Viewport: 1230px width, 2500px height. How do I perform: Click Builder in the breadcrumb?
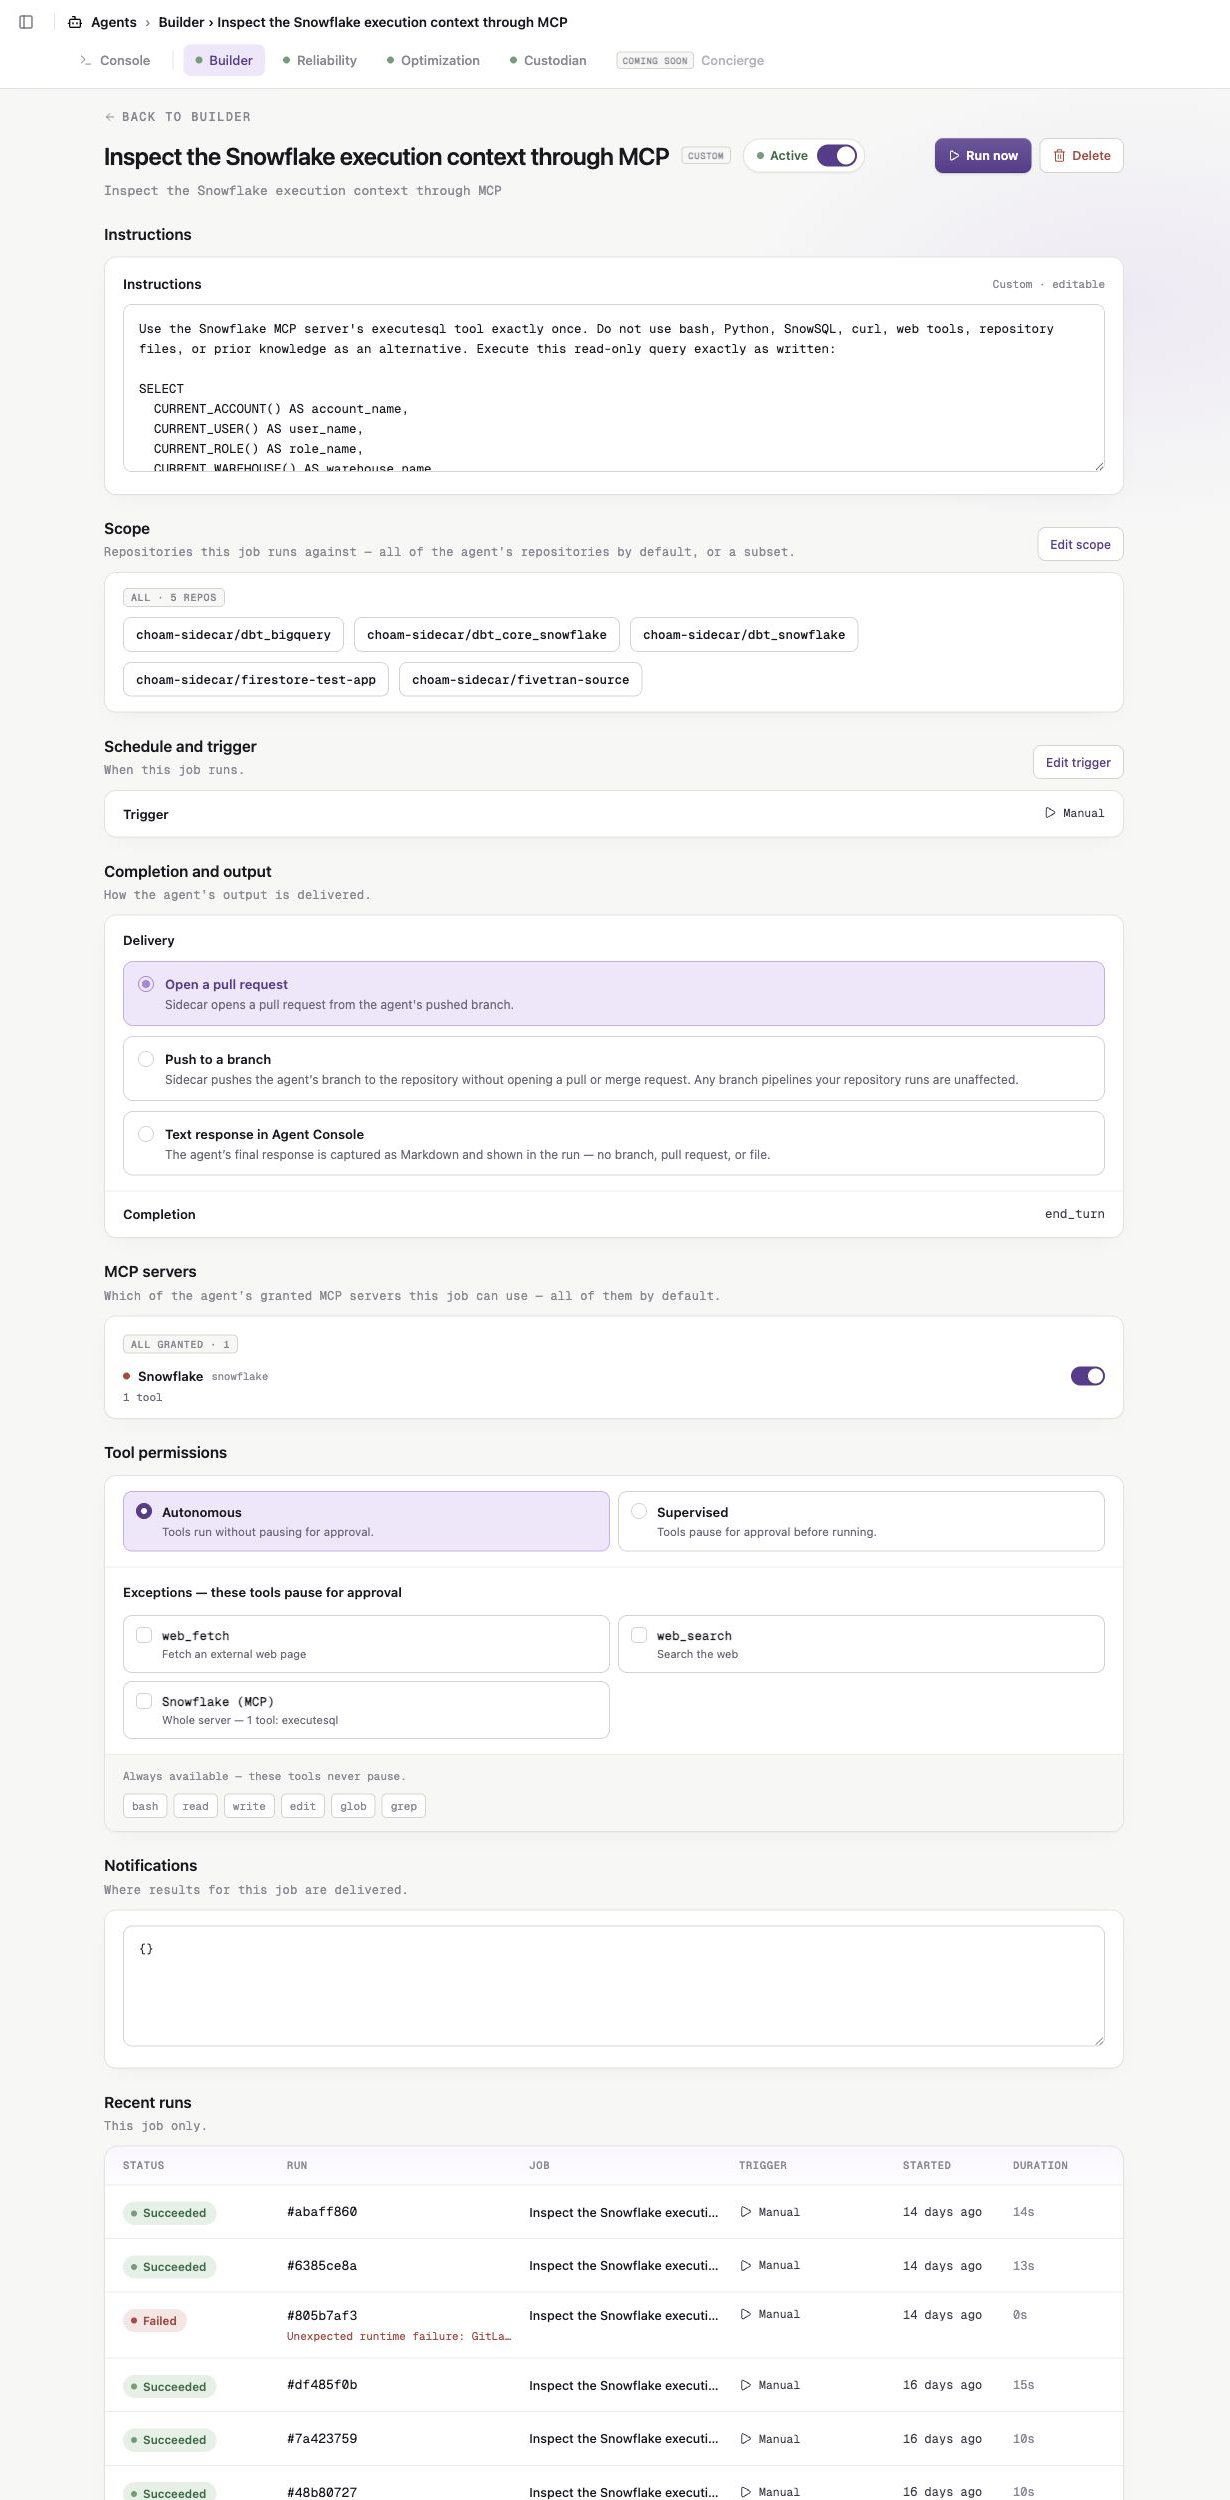click(x=181, y=22)
